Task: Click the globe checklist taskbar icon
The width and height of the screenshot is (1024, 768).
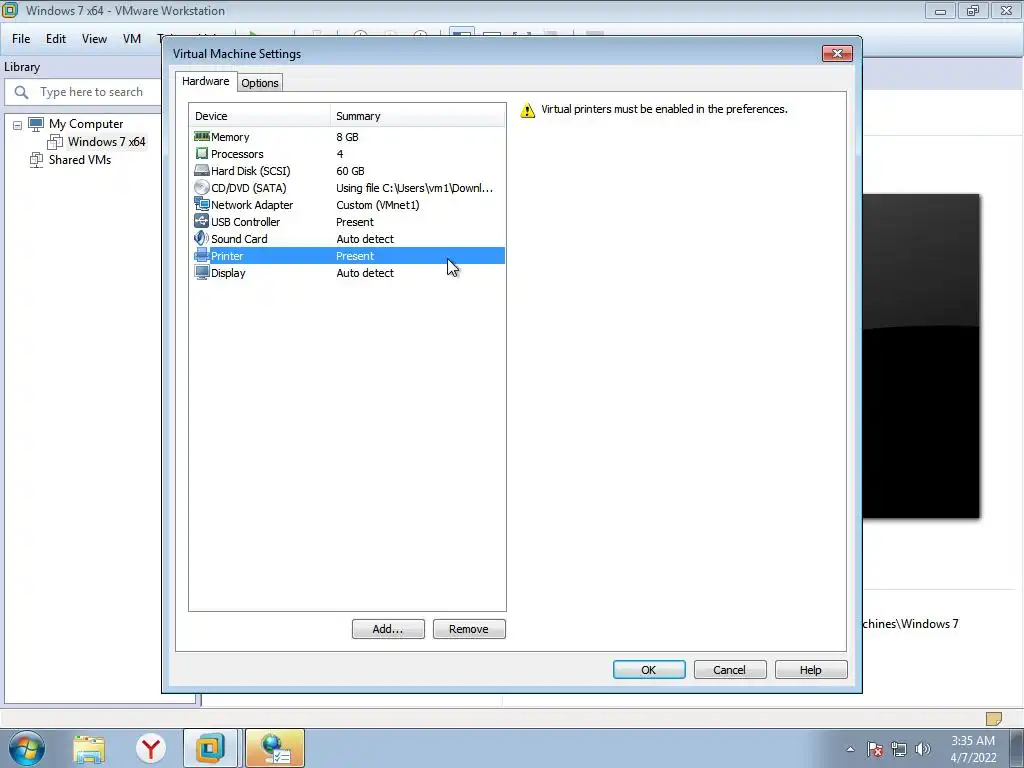Action: click(275, 748)
